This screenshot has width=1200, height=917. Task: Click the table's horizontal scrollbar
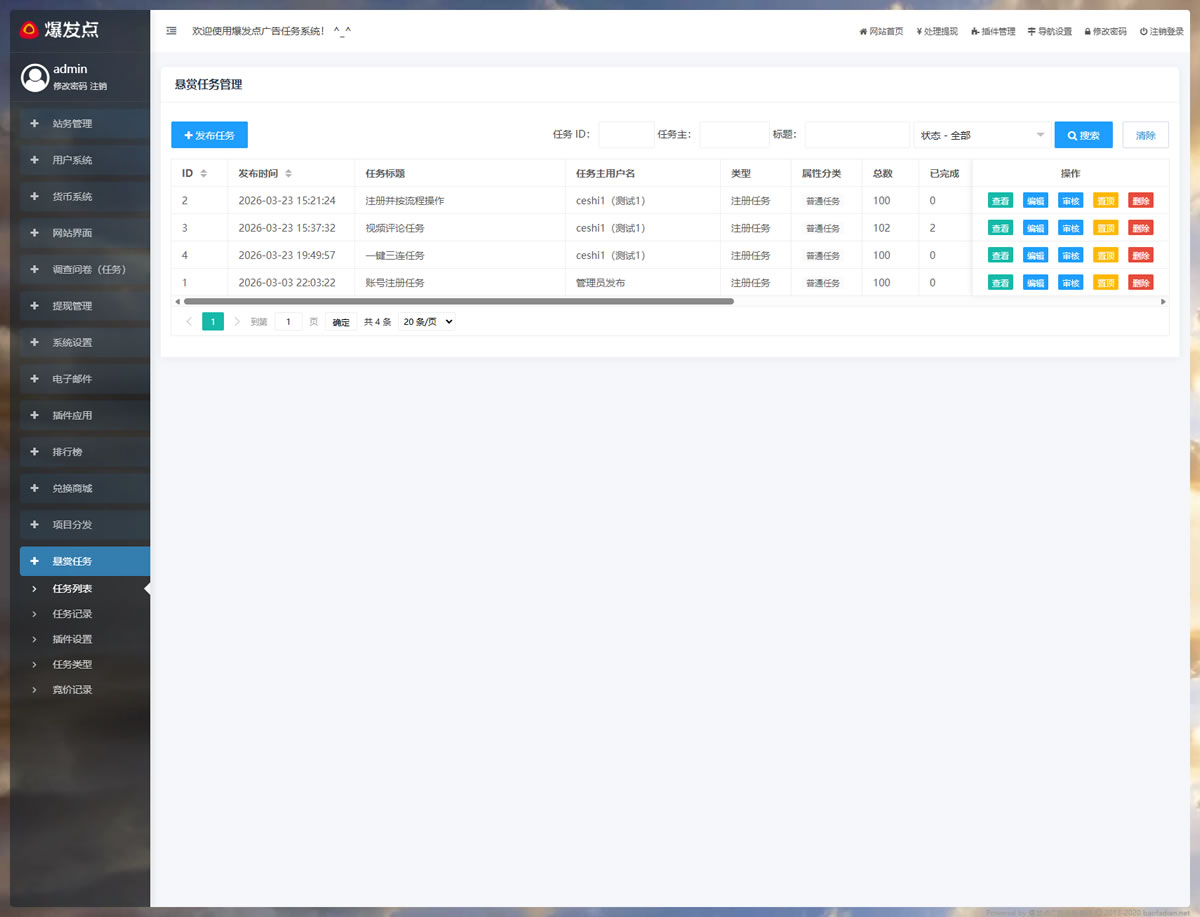[x=458, y=301]
